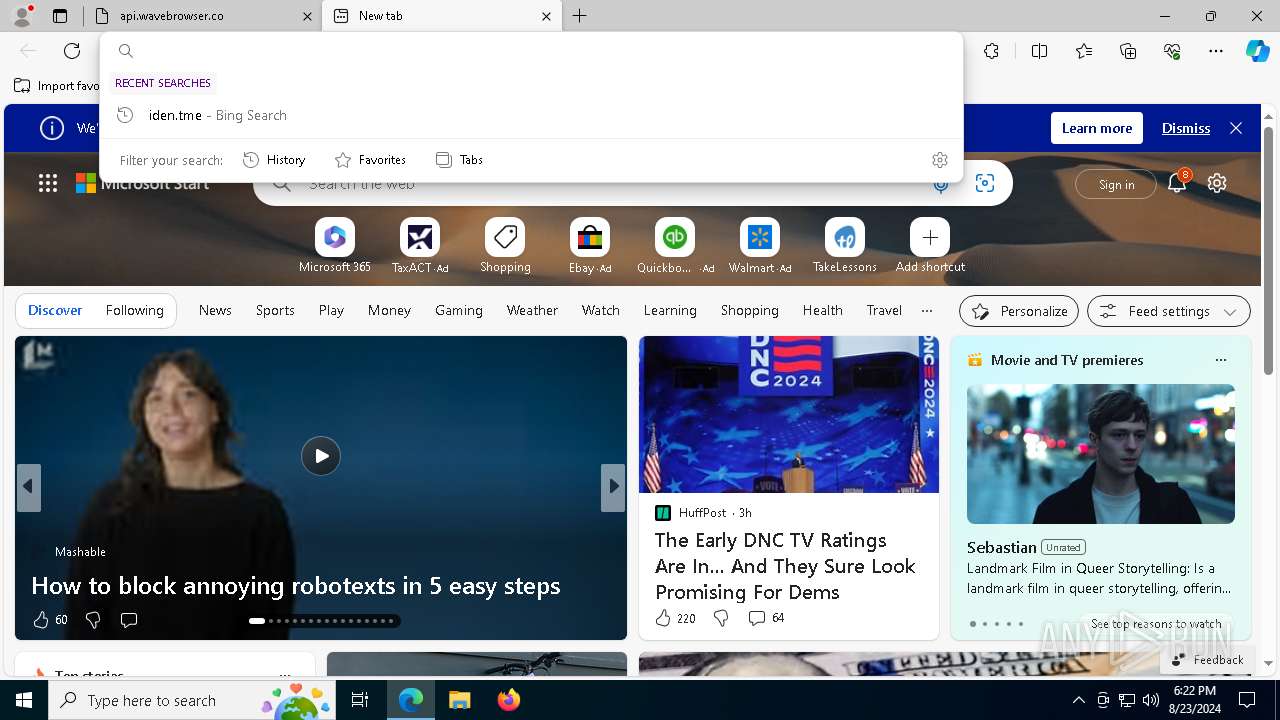This screenshot has width=1280, height=720.
Task: Open the tab actions menu icon
Action: click(60, 16)
